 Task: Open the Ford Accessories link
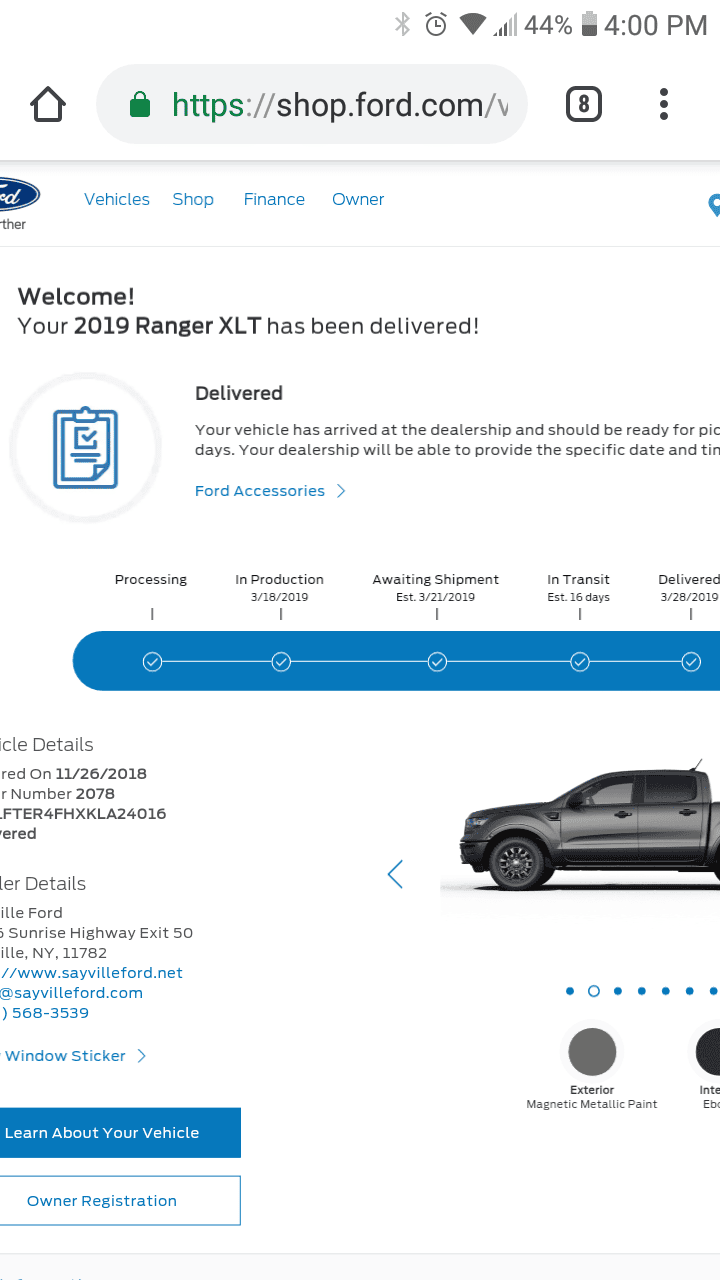pos(260,491)
